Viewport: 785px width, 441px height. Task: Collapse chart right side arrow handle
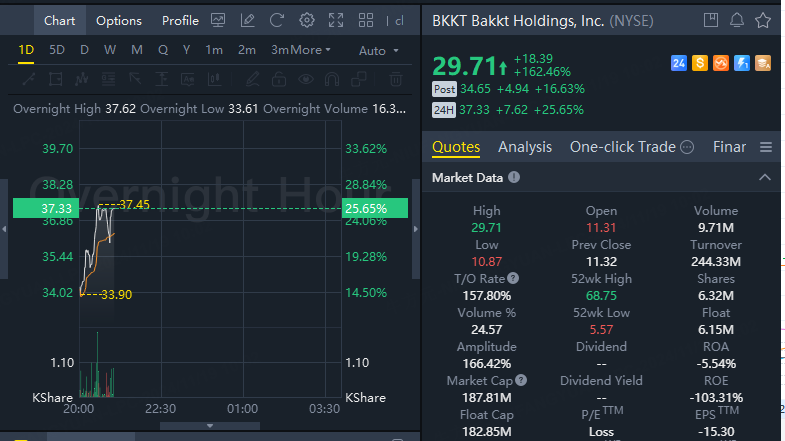point(416,229)
